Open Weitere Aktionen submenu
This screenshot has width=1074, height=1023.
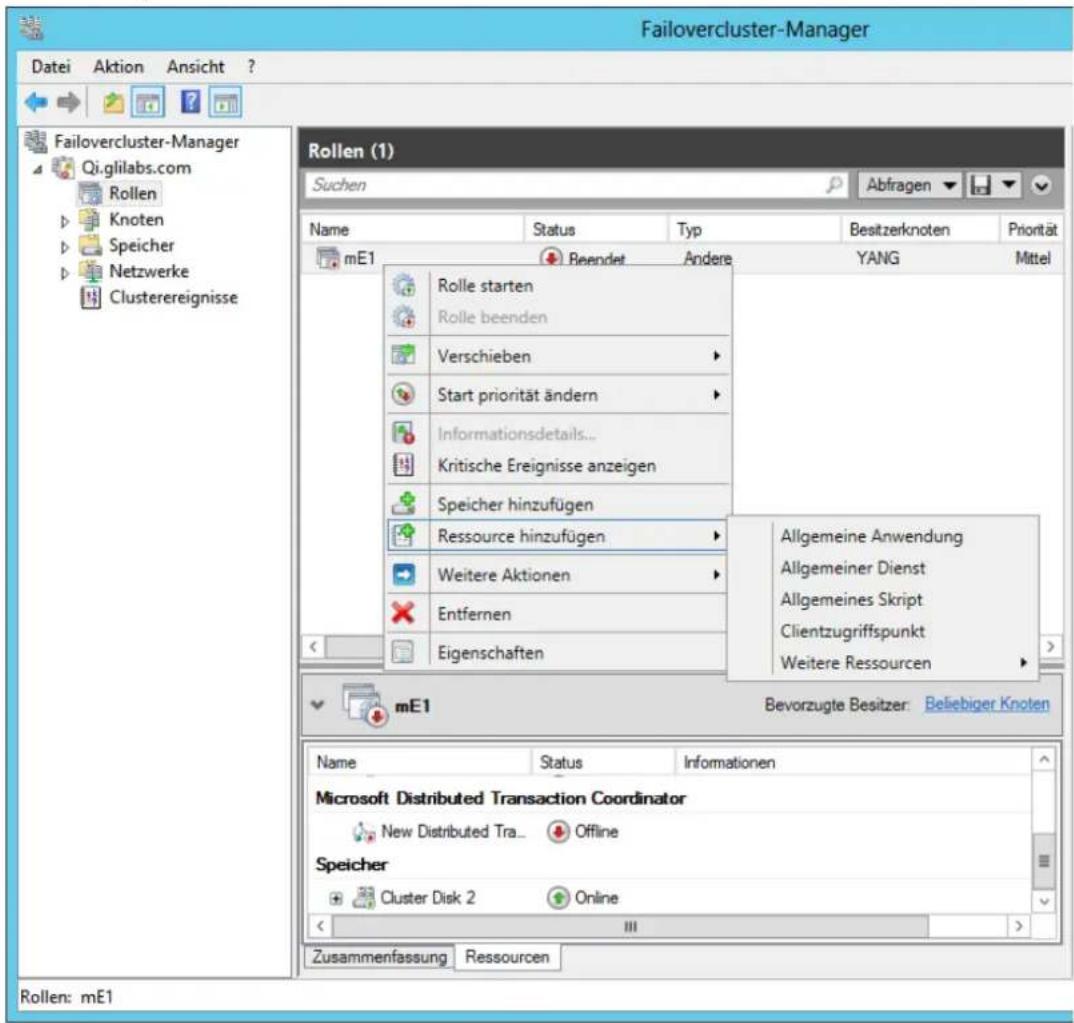(x=558, y=575)
